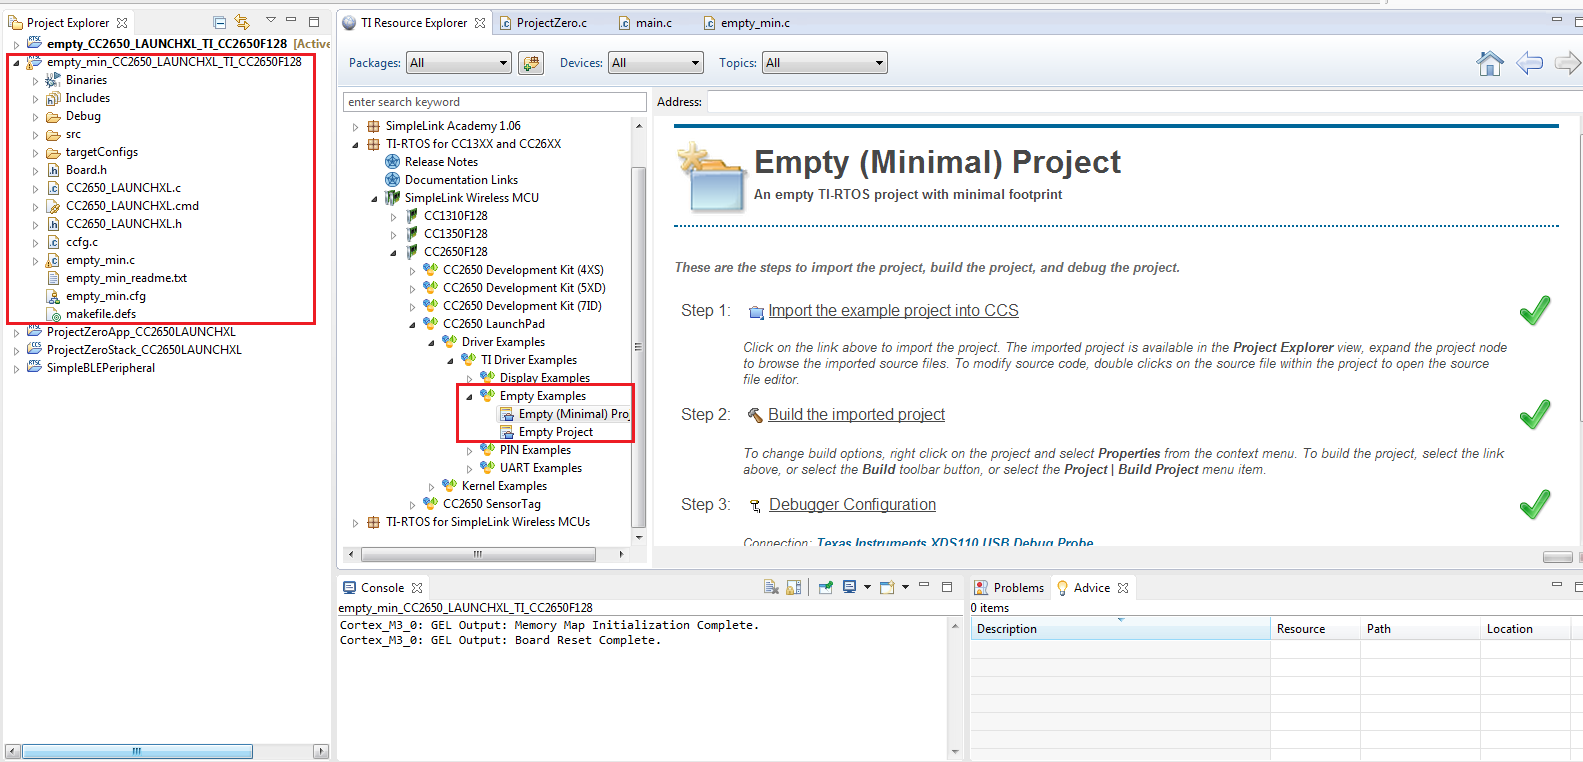Clear the Console output

point(771,587)
